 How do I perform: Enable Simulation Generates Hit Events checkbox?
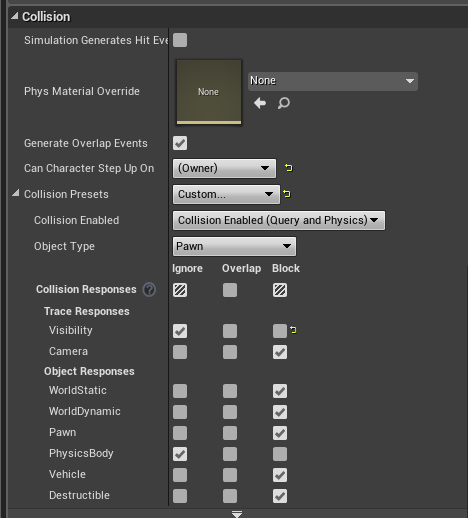[x=180, y=40]
